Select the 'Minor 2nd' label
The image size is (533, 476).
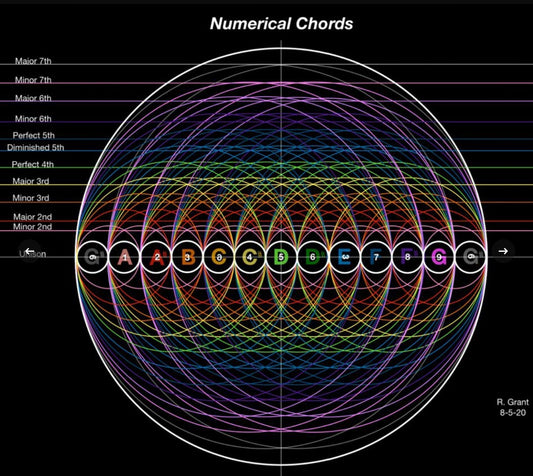point(33,226)
